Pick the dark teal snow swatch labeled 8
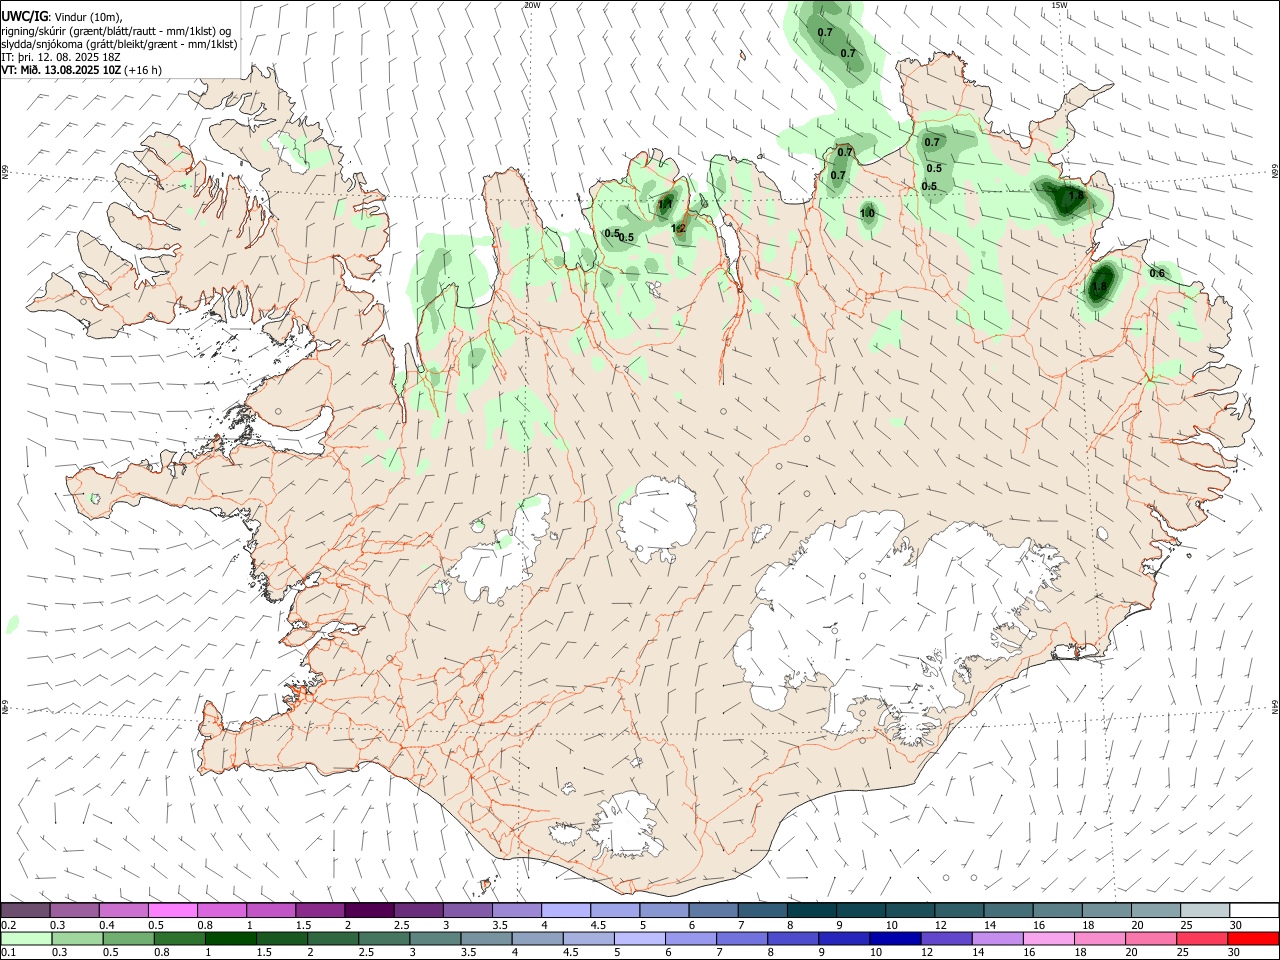This screenshot has height=960, width=1280. click(x=812, y=910)
